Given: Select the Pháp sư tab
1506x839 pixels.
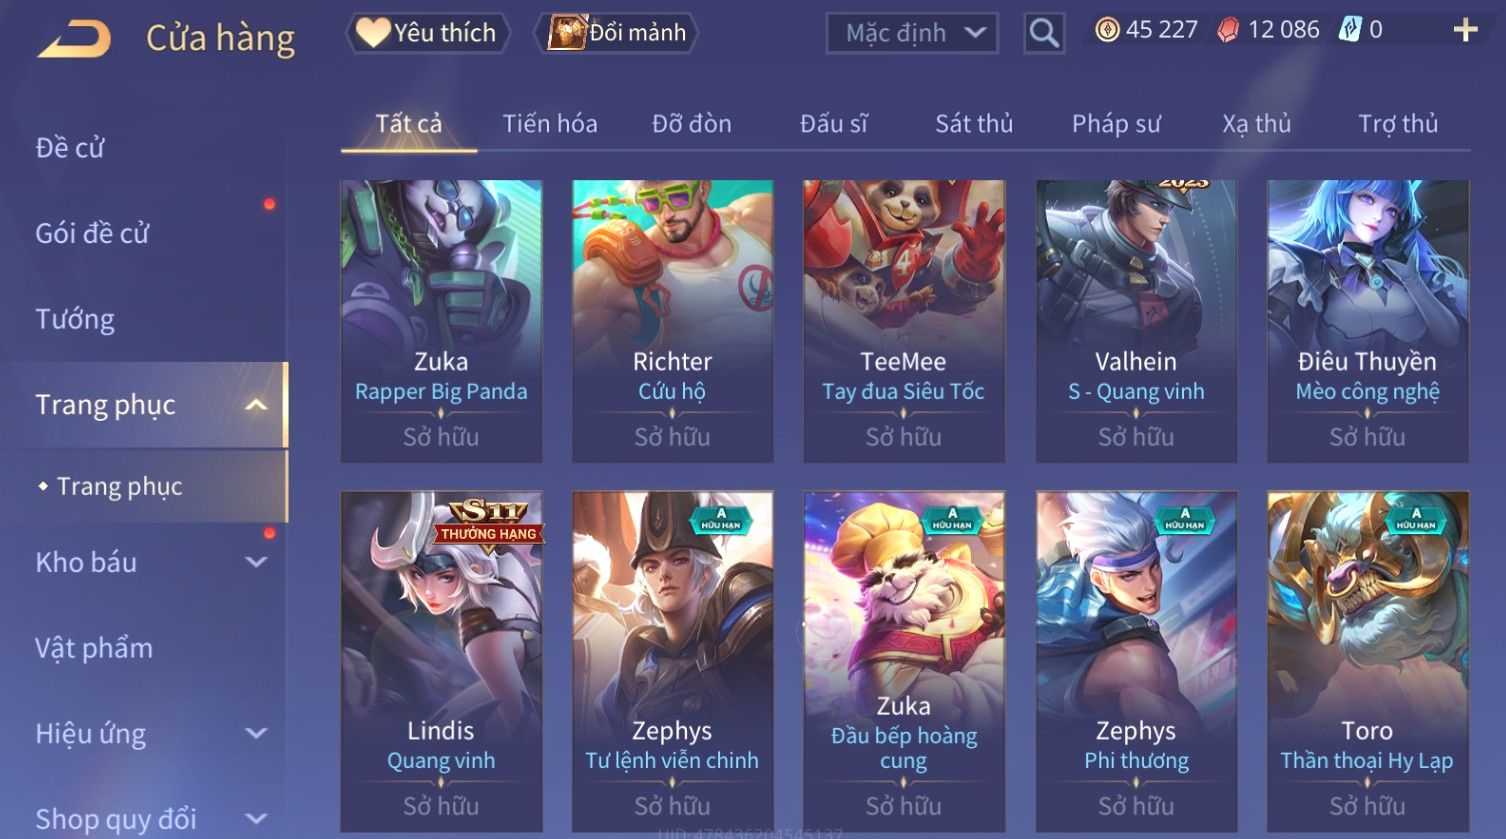Looking at the screenshot, I should (x=1116, y=124).
